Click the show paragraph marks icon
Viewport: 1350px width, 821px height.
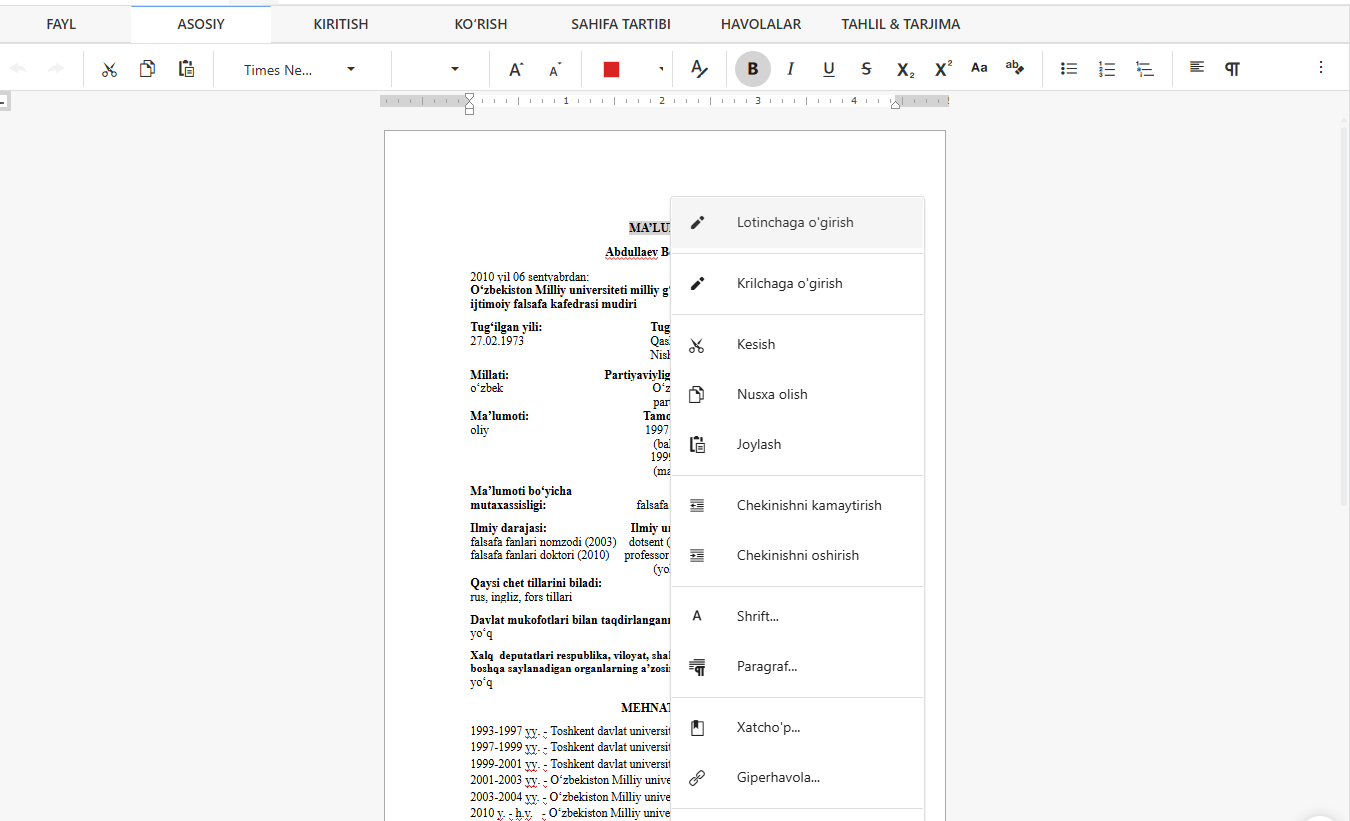(x=1232, y=69)
